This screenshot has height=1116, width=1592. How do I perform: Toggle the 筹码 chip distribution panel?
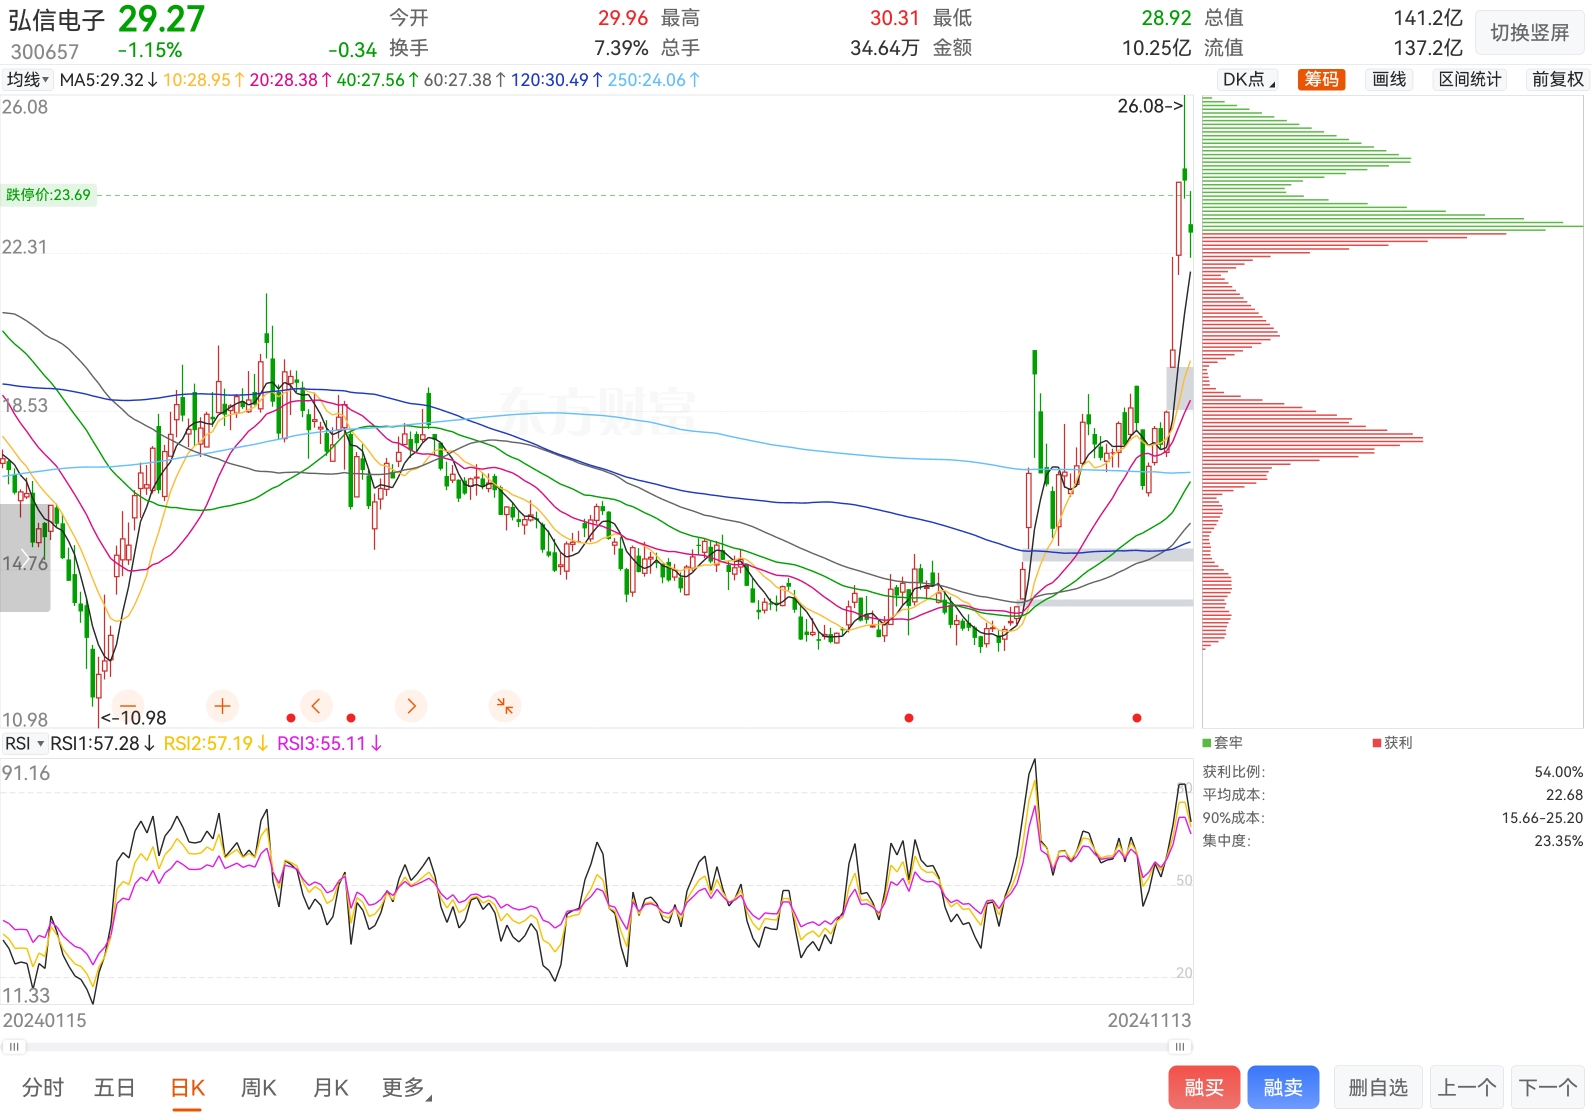[1321, 79]
